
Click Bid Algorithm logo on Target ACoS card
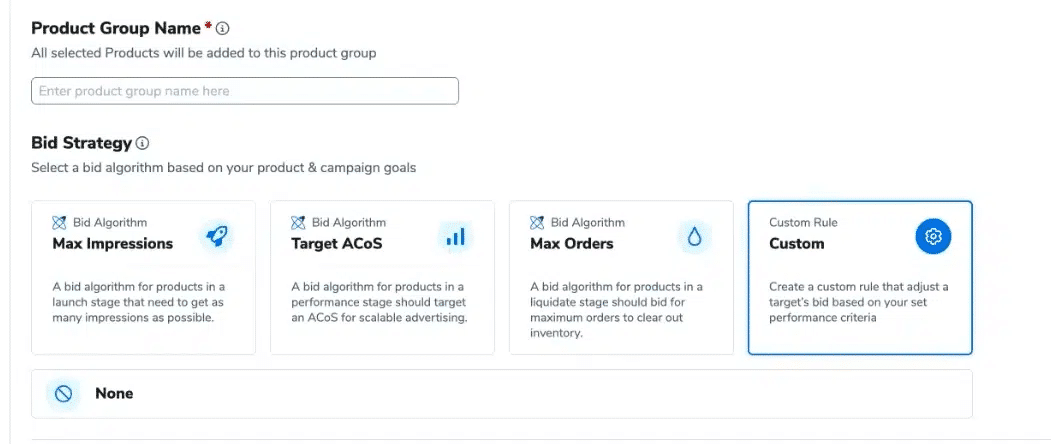click(298, 222)
